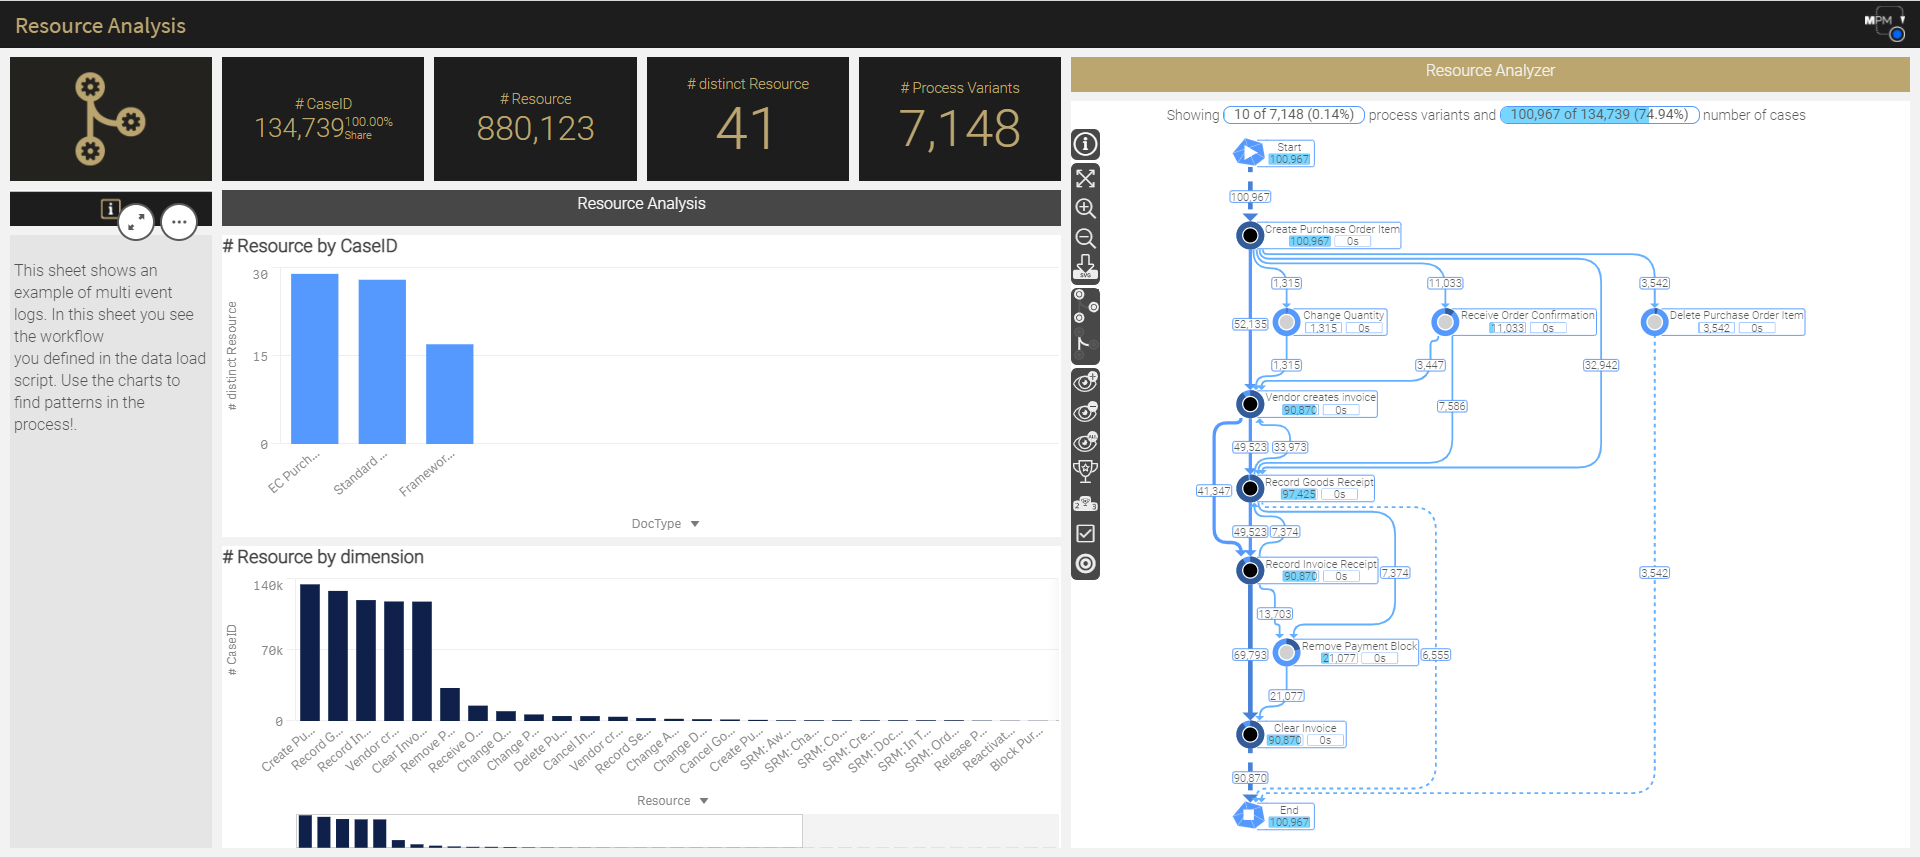This screenshot has height=857, width=1920.
Task: Toggle the checkmark selection icon
Action: click(x=1085, y=534)
